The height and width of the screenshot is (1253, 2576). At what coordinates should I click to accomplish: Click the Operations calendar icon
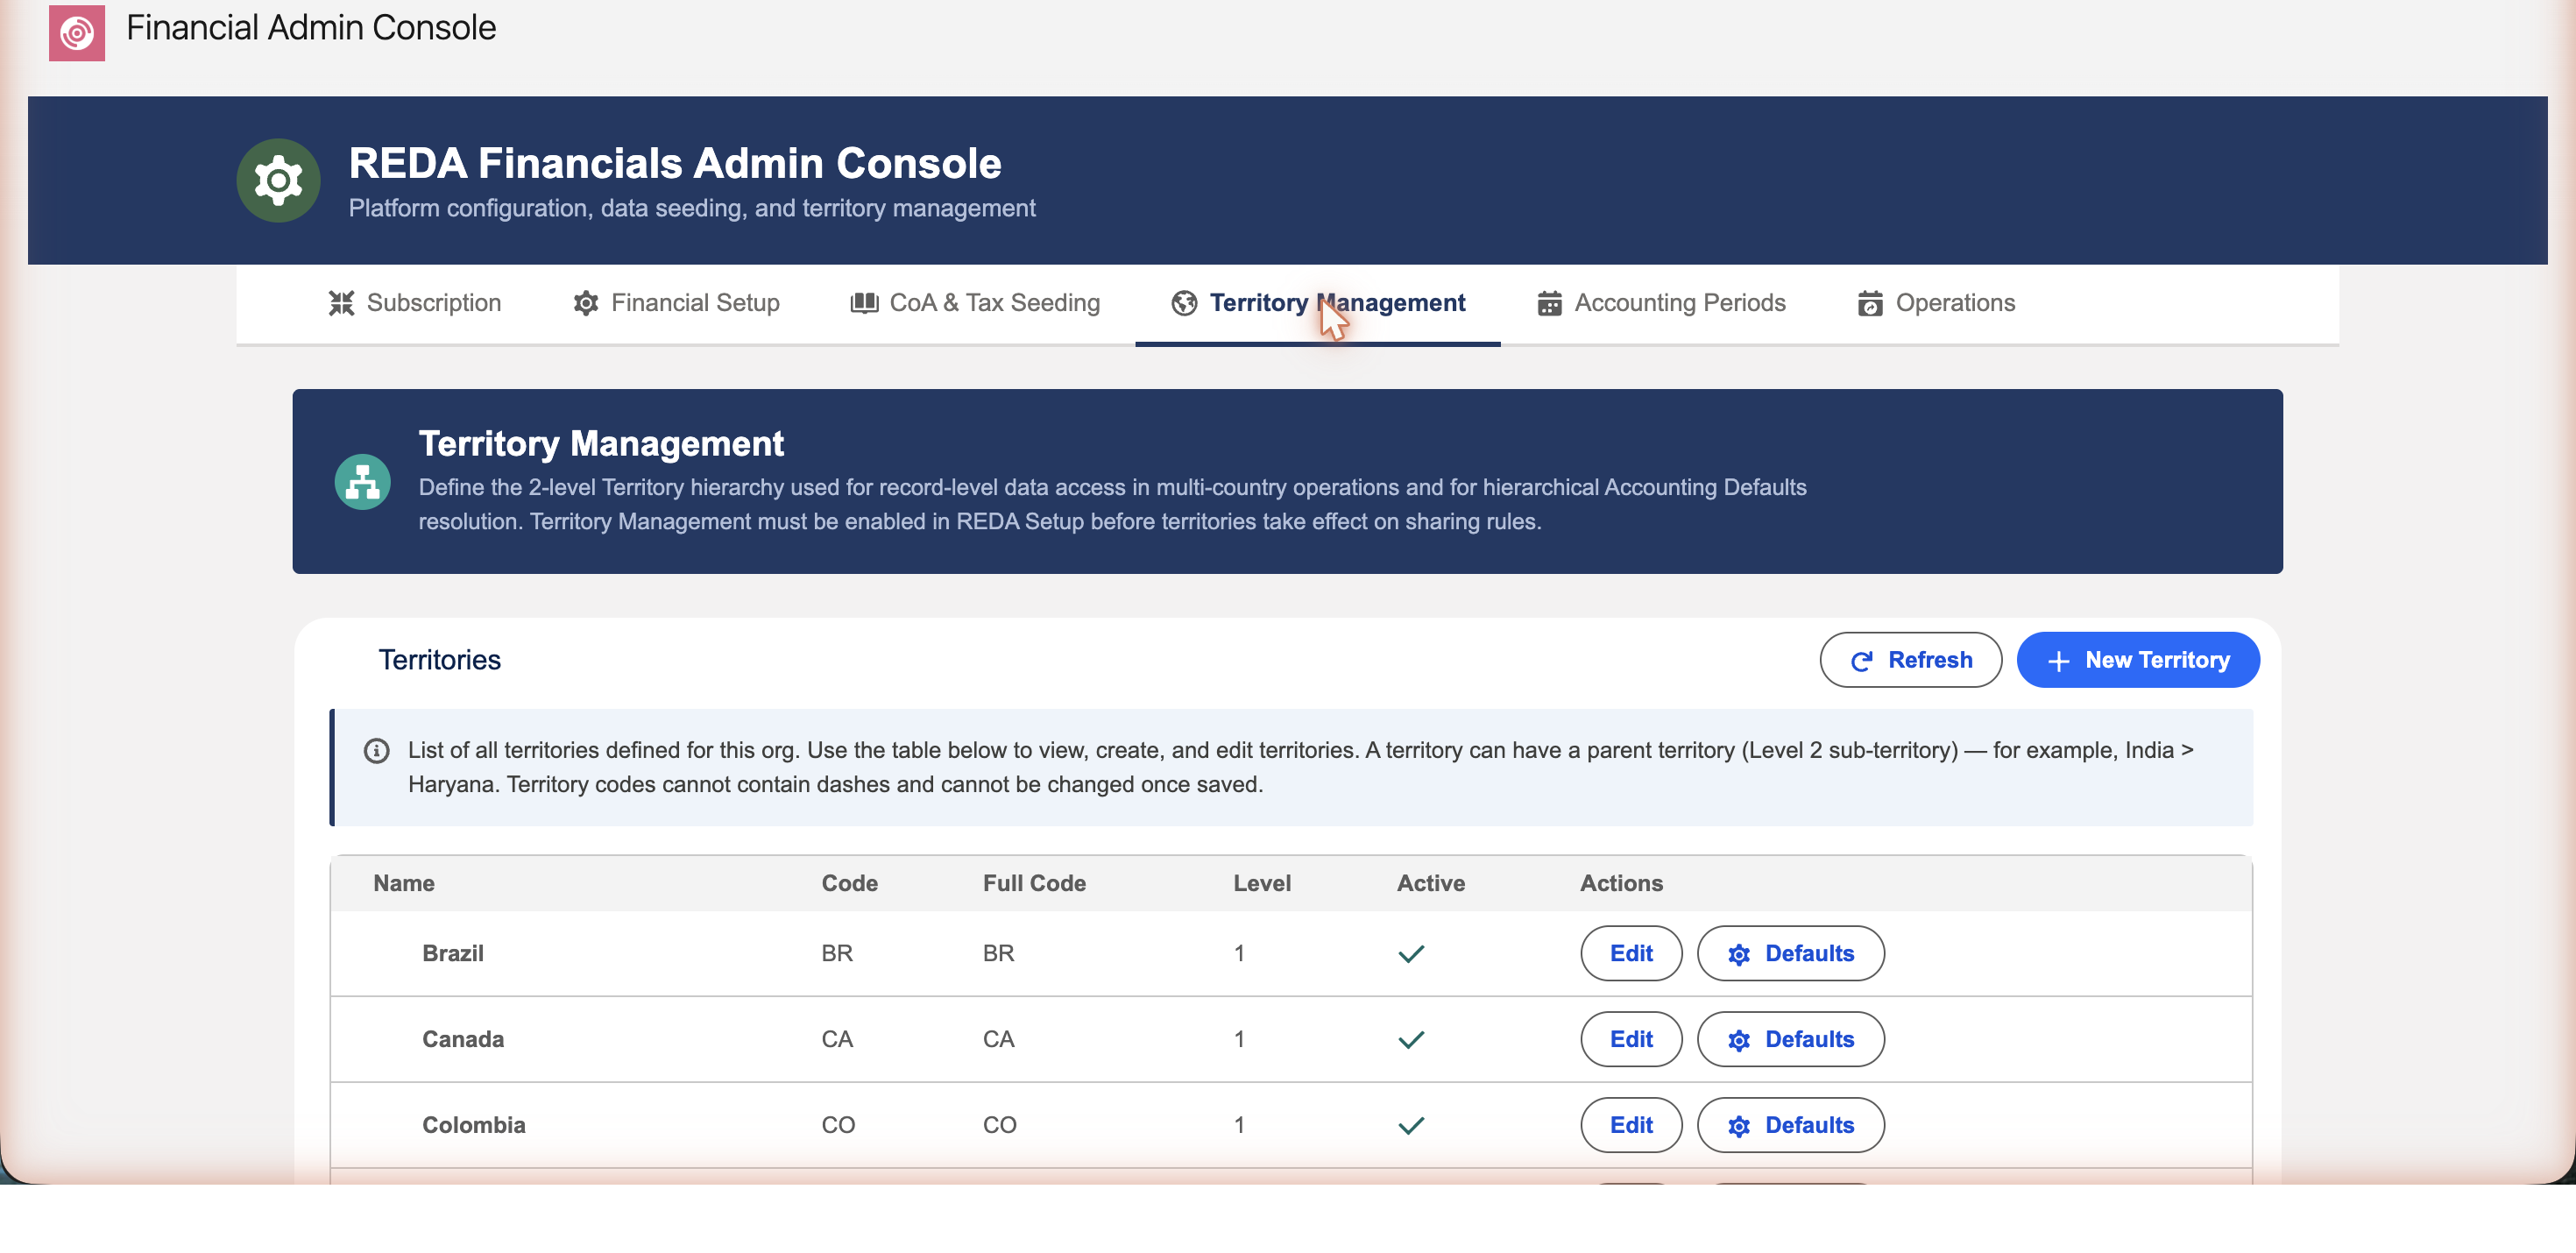click(1870, 304)
